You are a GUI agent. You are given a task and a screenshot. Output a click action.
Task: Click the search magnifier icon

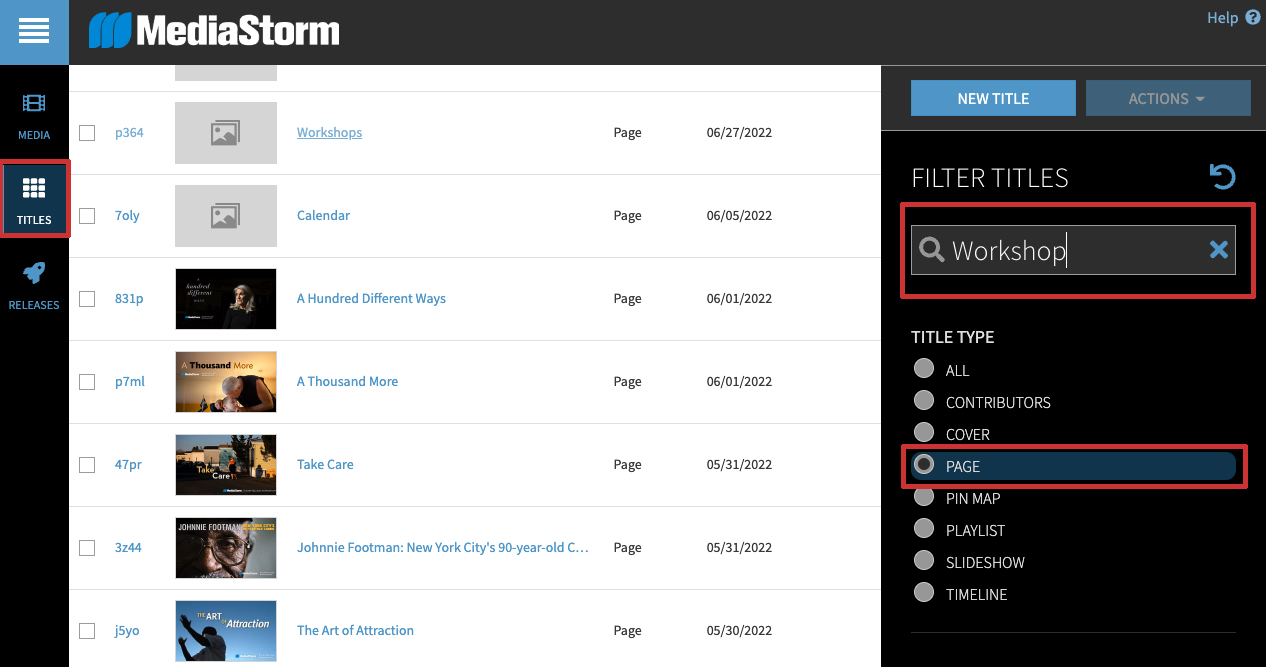pyautogui.click(x=931, y=250)
